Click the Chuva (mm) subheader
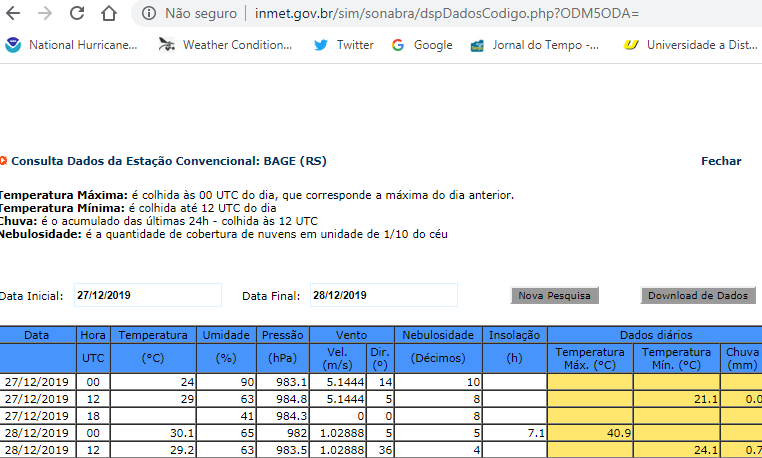Screen dimensions: 762x458 pos(742,358)
